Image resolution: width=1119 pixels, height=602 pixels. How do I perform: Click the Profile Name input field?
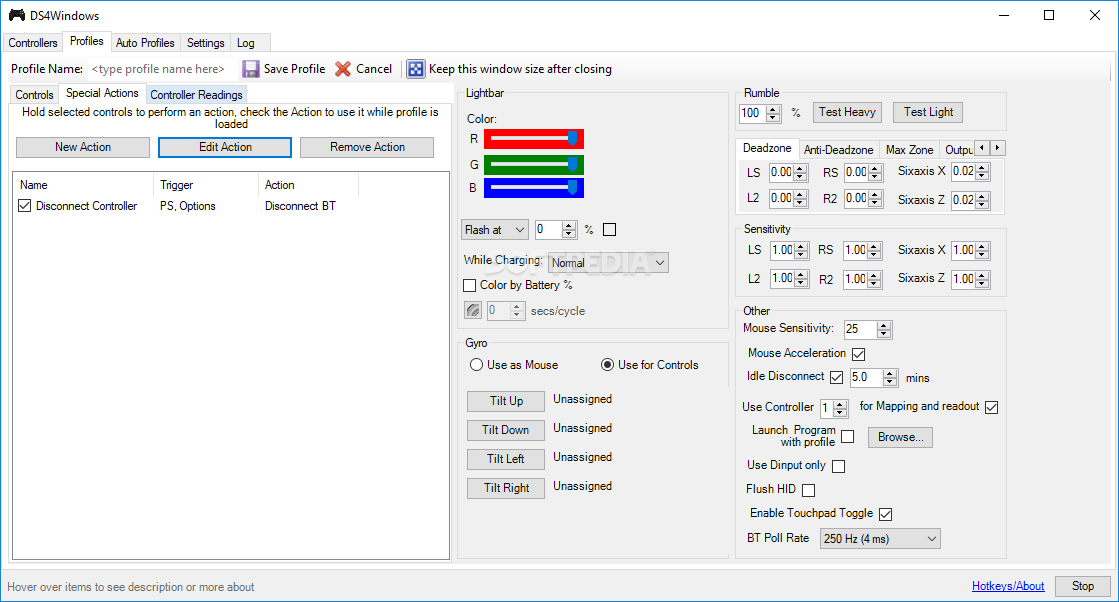pos(160,69)
